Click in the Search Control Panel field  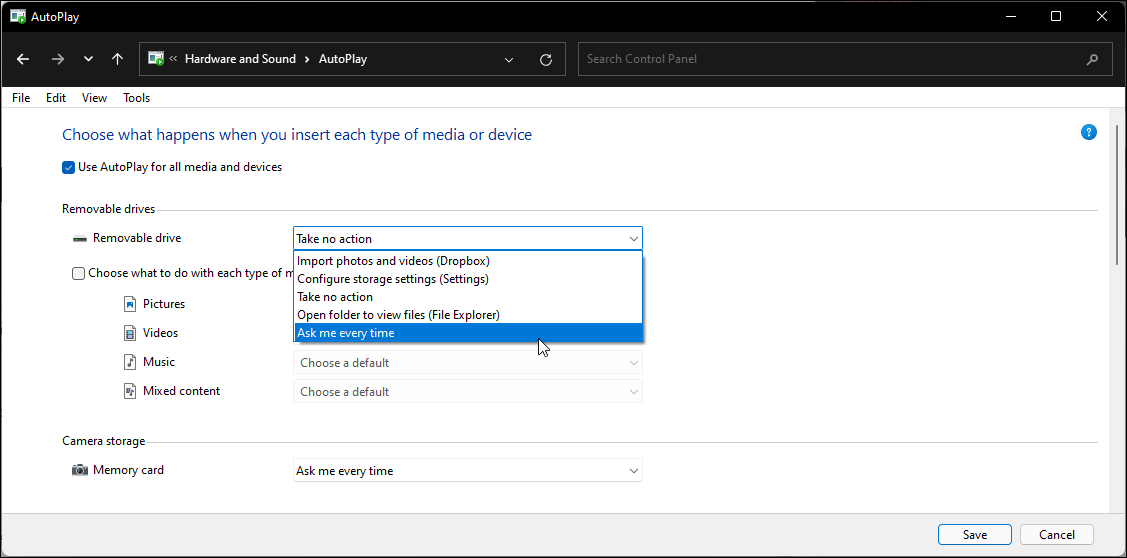tap(830, 59)
